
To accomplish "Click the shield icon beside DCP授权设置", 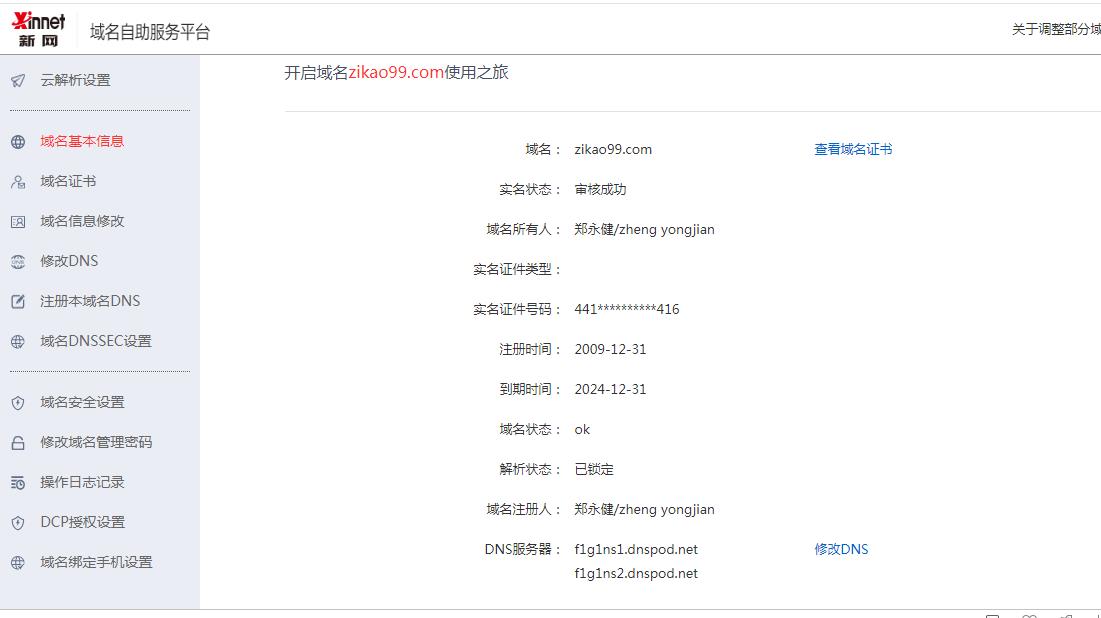I will click(x=18, y=523).
